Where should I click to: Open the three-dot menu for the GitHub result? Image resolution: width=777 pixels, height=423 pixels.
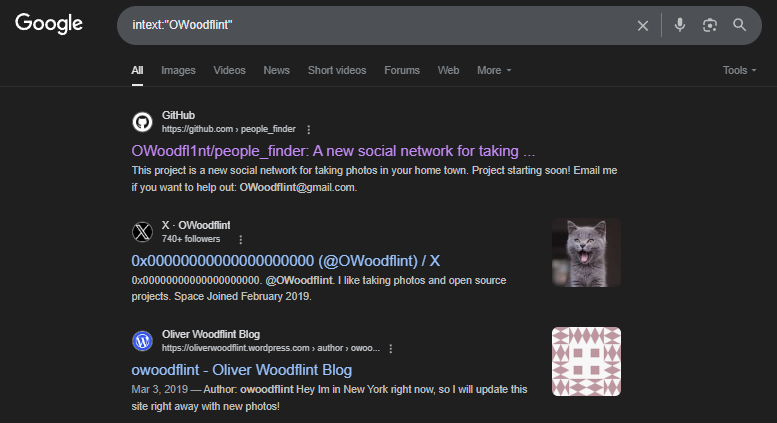[x=309, y=129]
